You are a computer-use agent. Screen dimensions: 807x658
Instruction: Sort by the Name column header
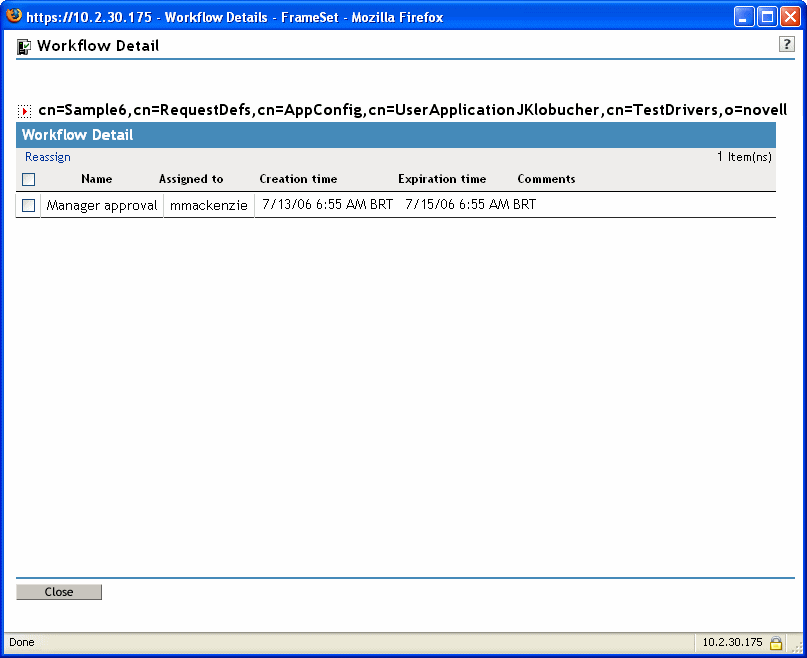click(x=97, y=179)
